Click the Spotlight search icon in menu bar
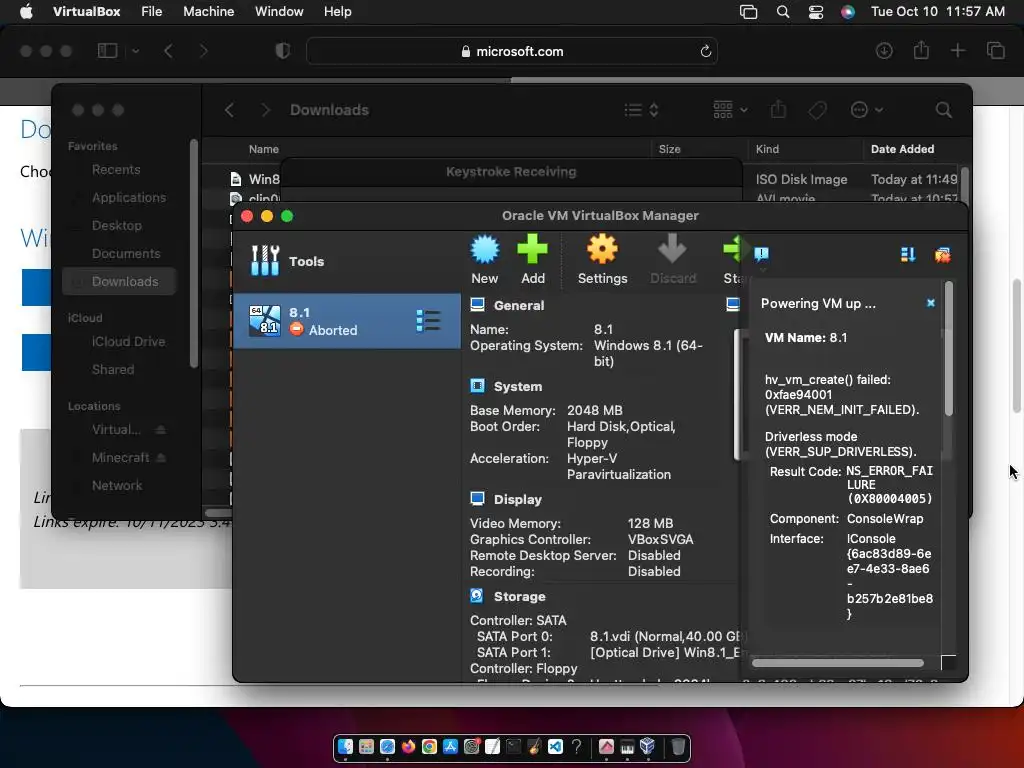The width and height of the screenshot is (1024, 768). [782, 12]
